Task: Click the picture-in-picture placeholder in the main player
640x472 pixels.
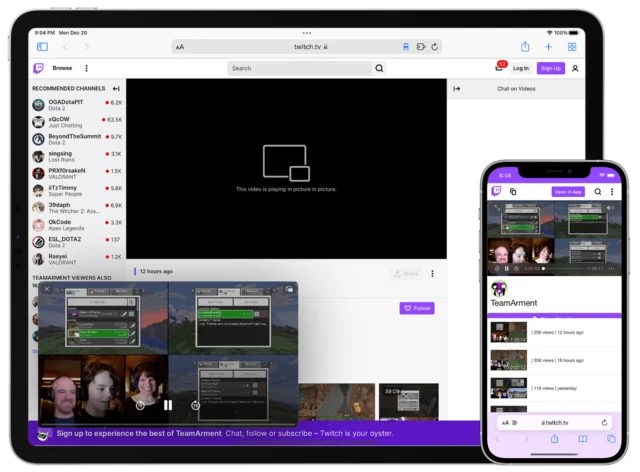Action: [286, 168]
